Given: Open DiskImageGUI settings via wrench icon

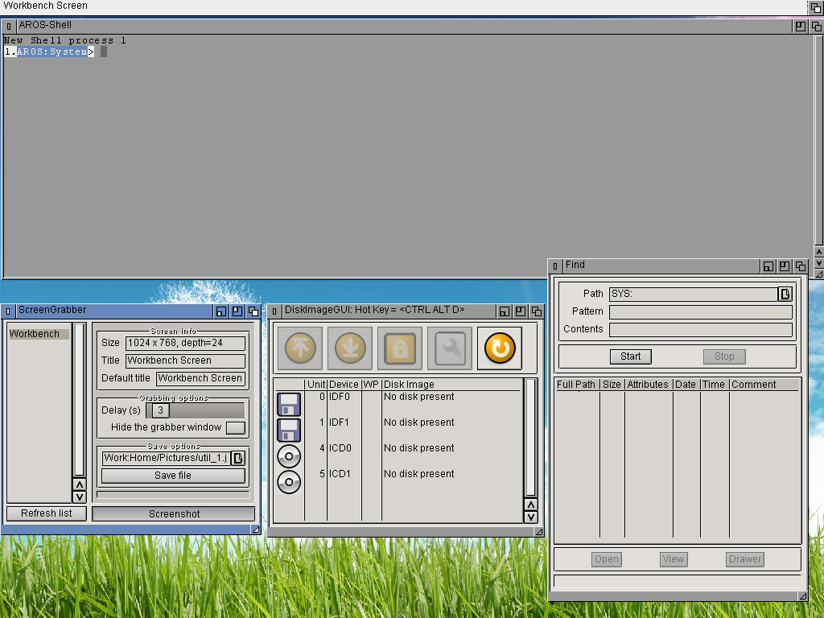Looking at the screenshot, I should pyautogui.click(x=450, y=348).
